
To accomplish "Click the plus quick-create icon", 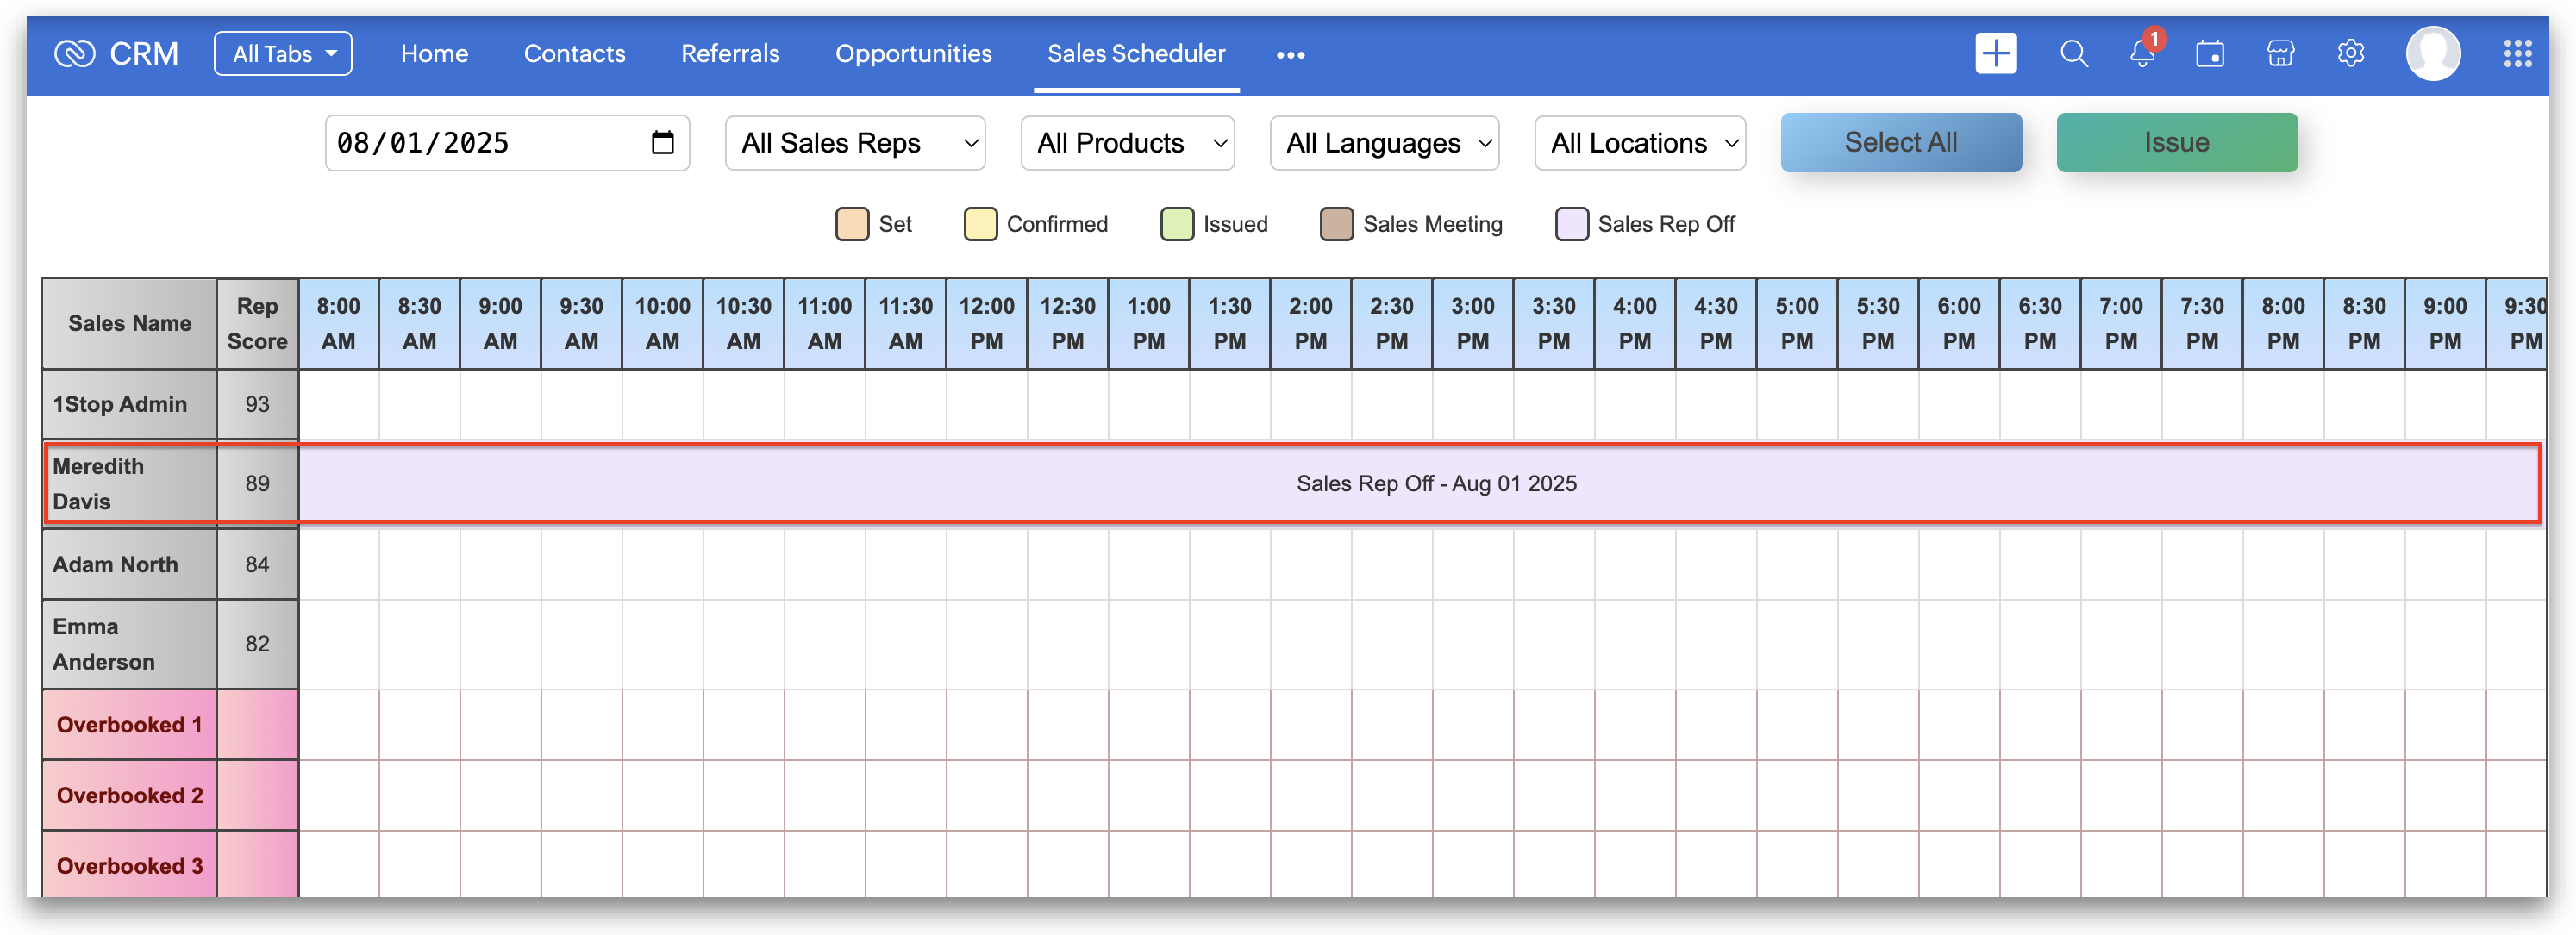I will [1995, 54].
